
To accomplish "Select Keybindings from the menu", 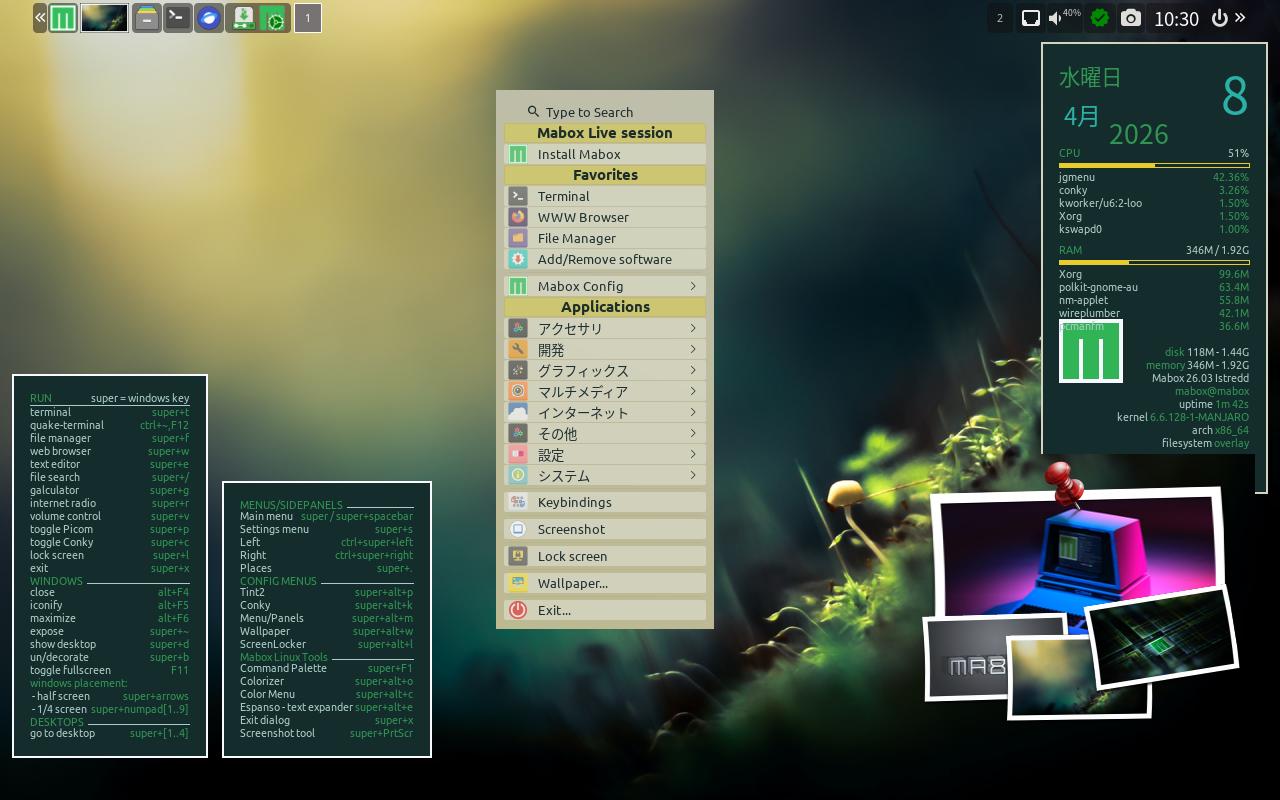I will coord(605,502).
